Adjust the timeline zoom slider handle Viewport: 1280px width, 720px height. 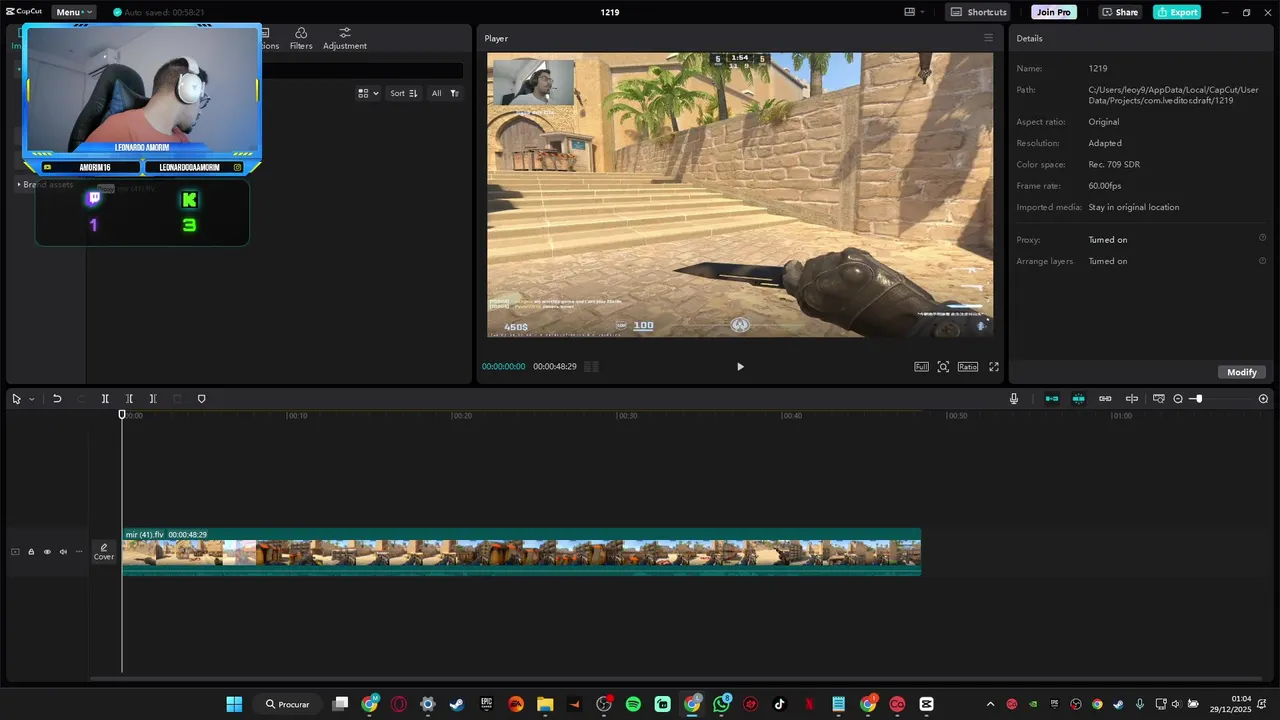pos(1198,399)
